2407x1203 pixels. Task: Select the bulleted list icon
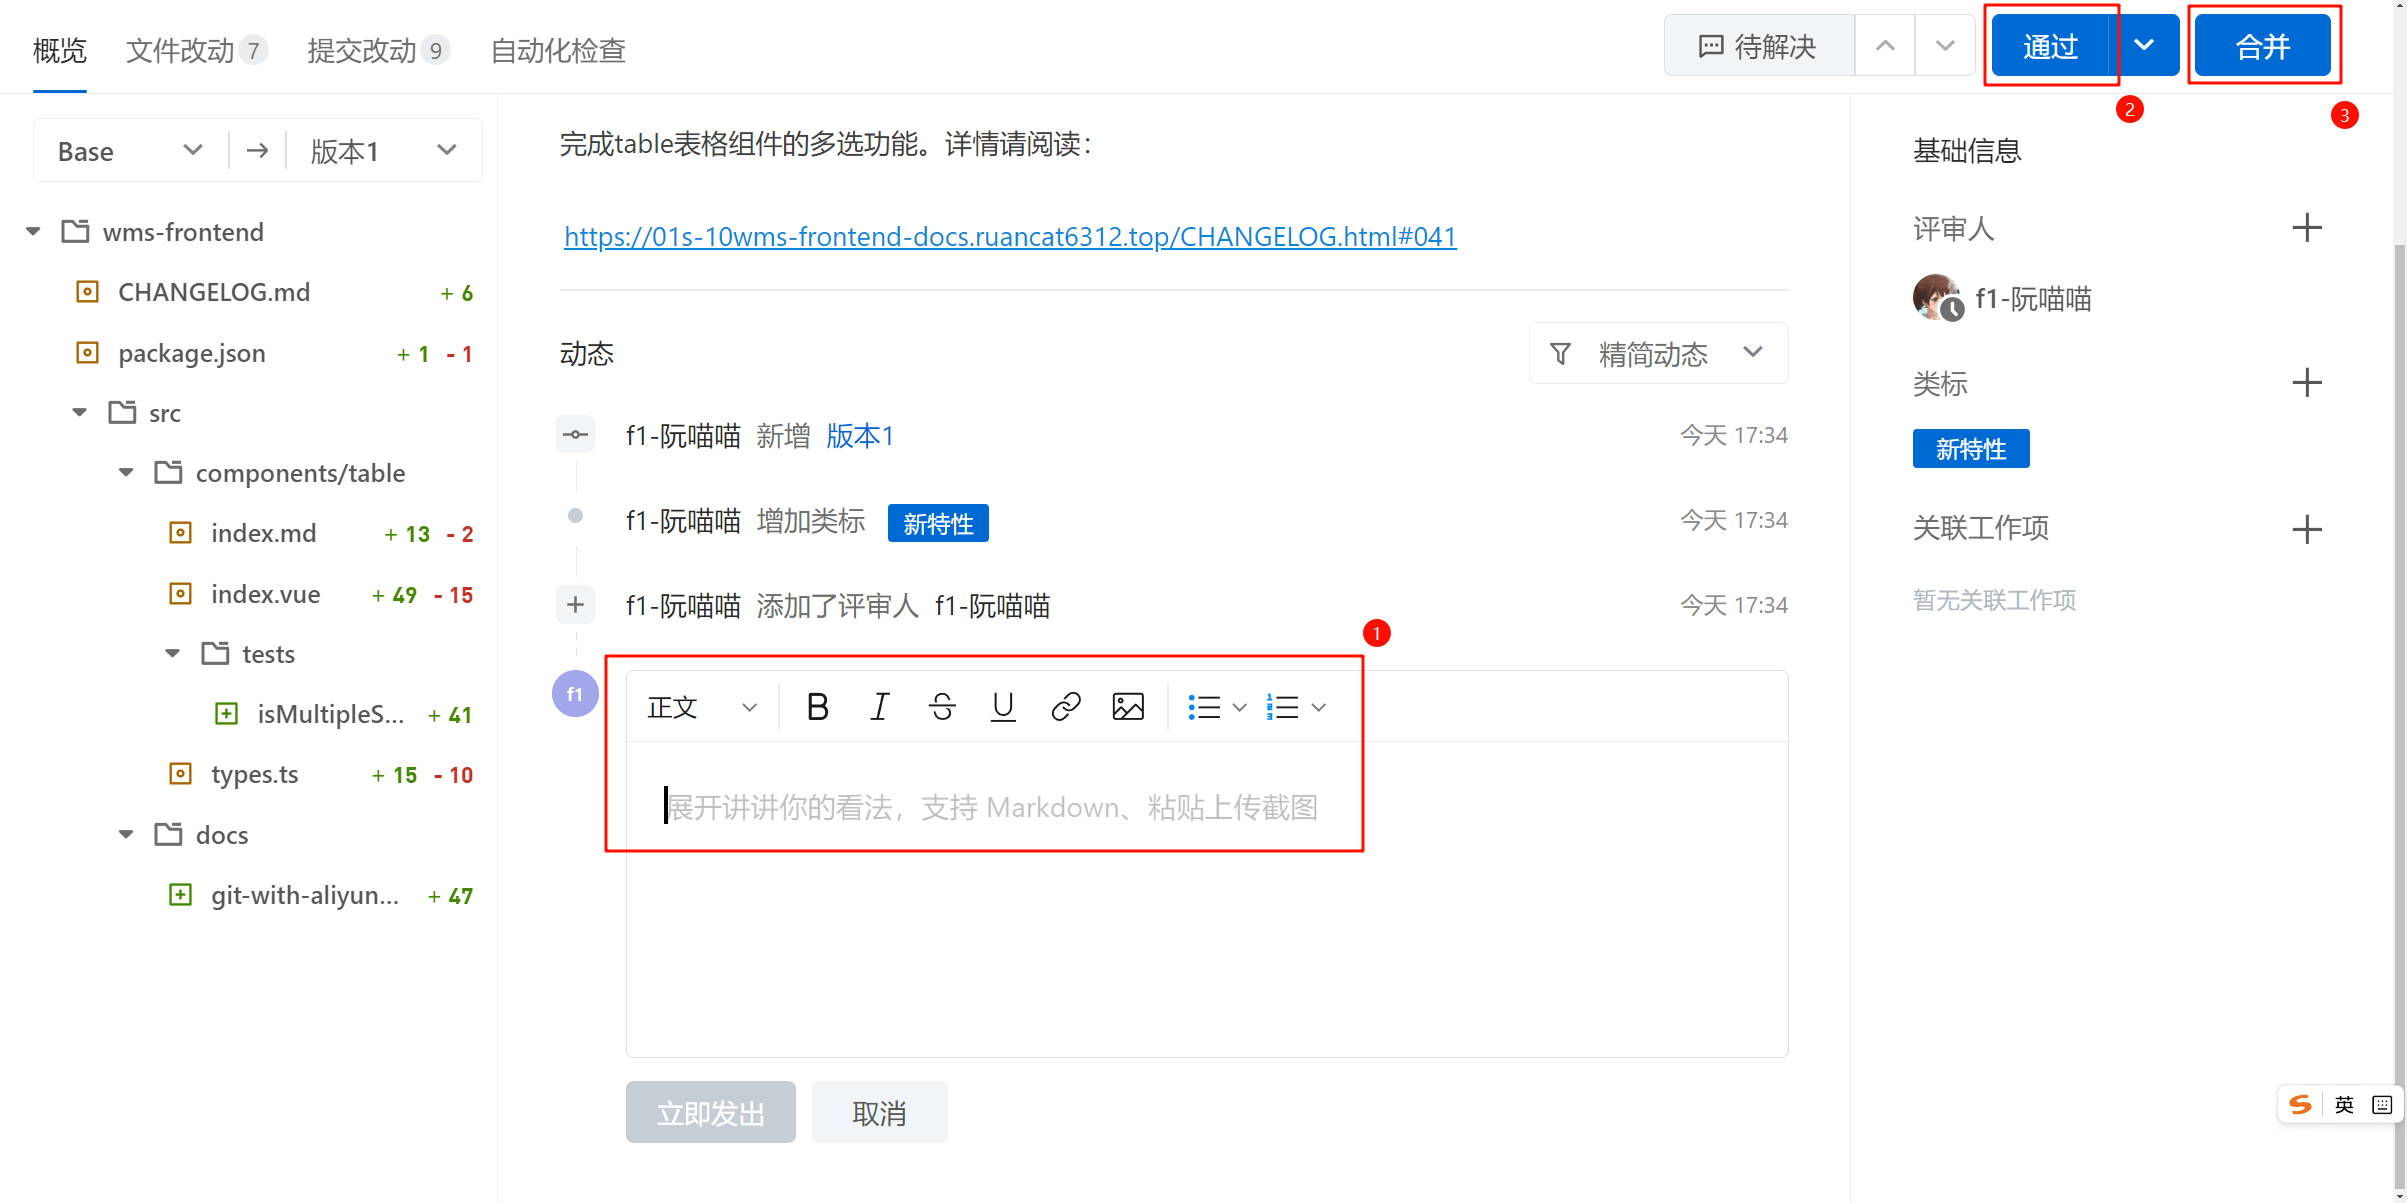click(1204, 707)
